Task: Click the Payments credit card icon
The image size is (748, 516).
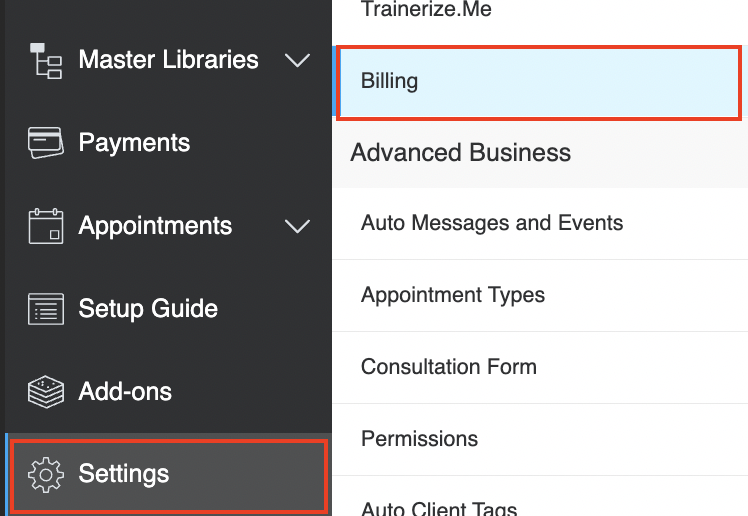Action: point(45,143)
